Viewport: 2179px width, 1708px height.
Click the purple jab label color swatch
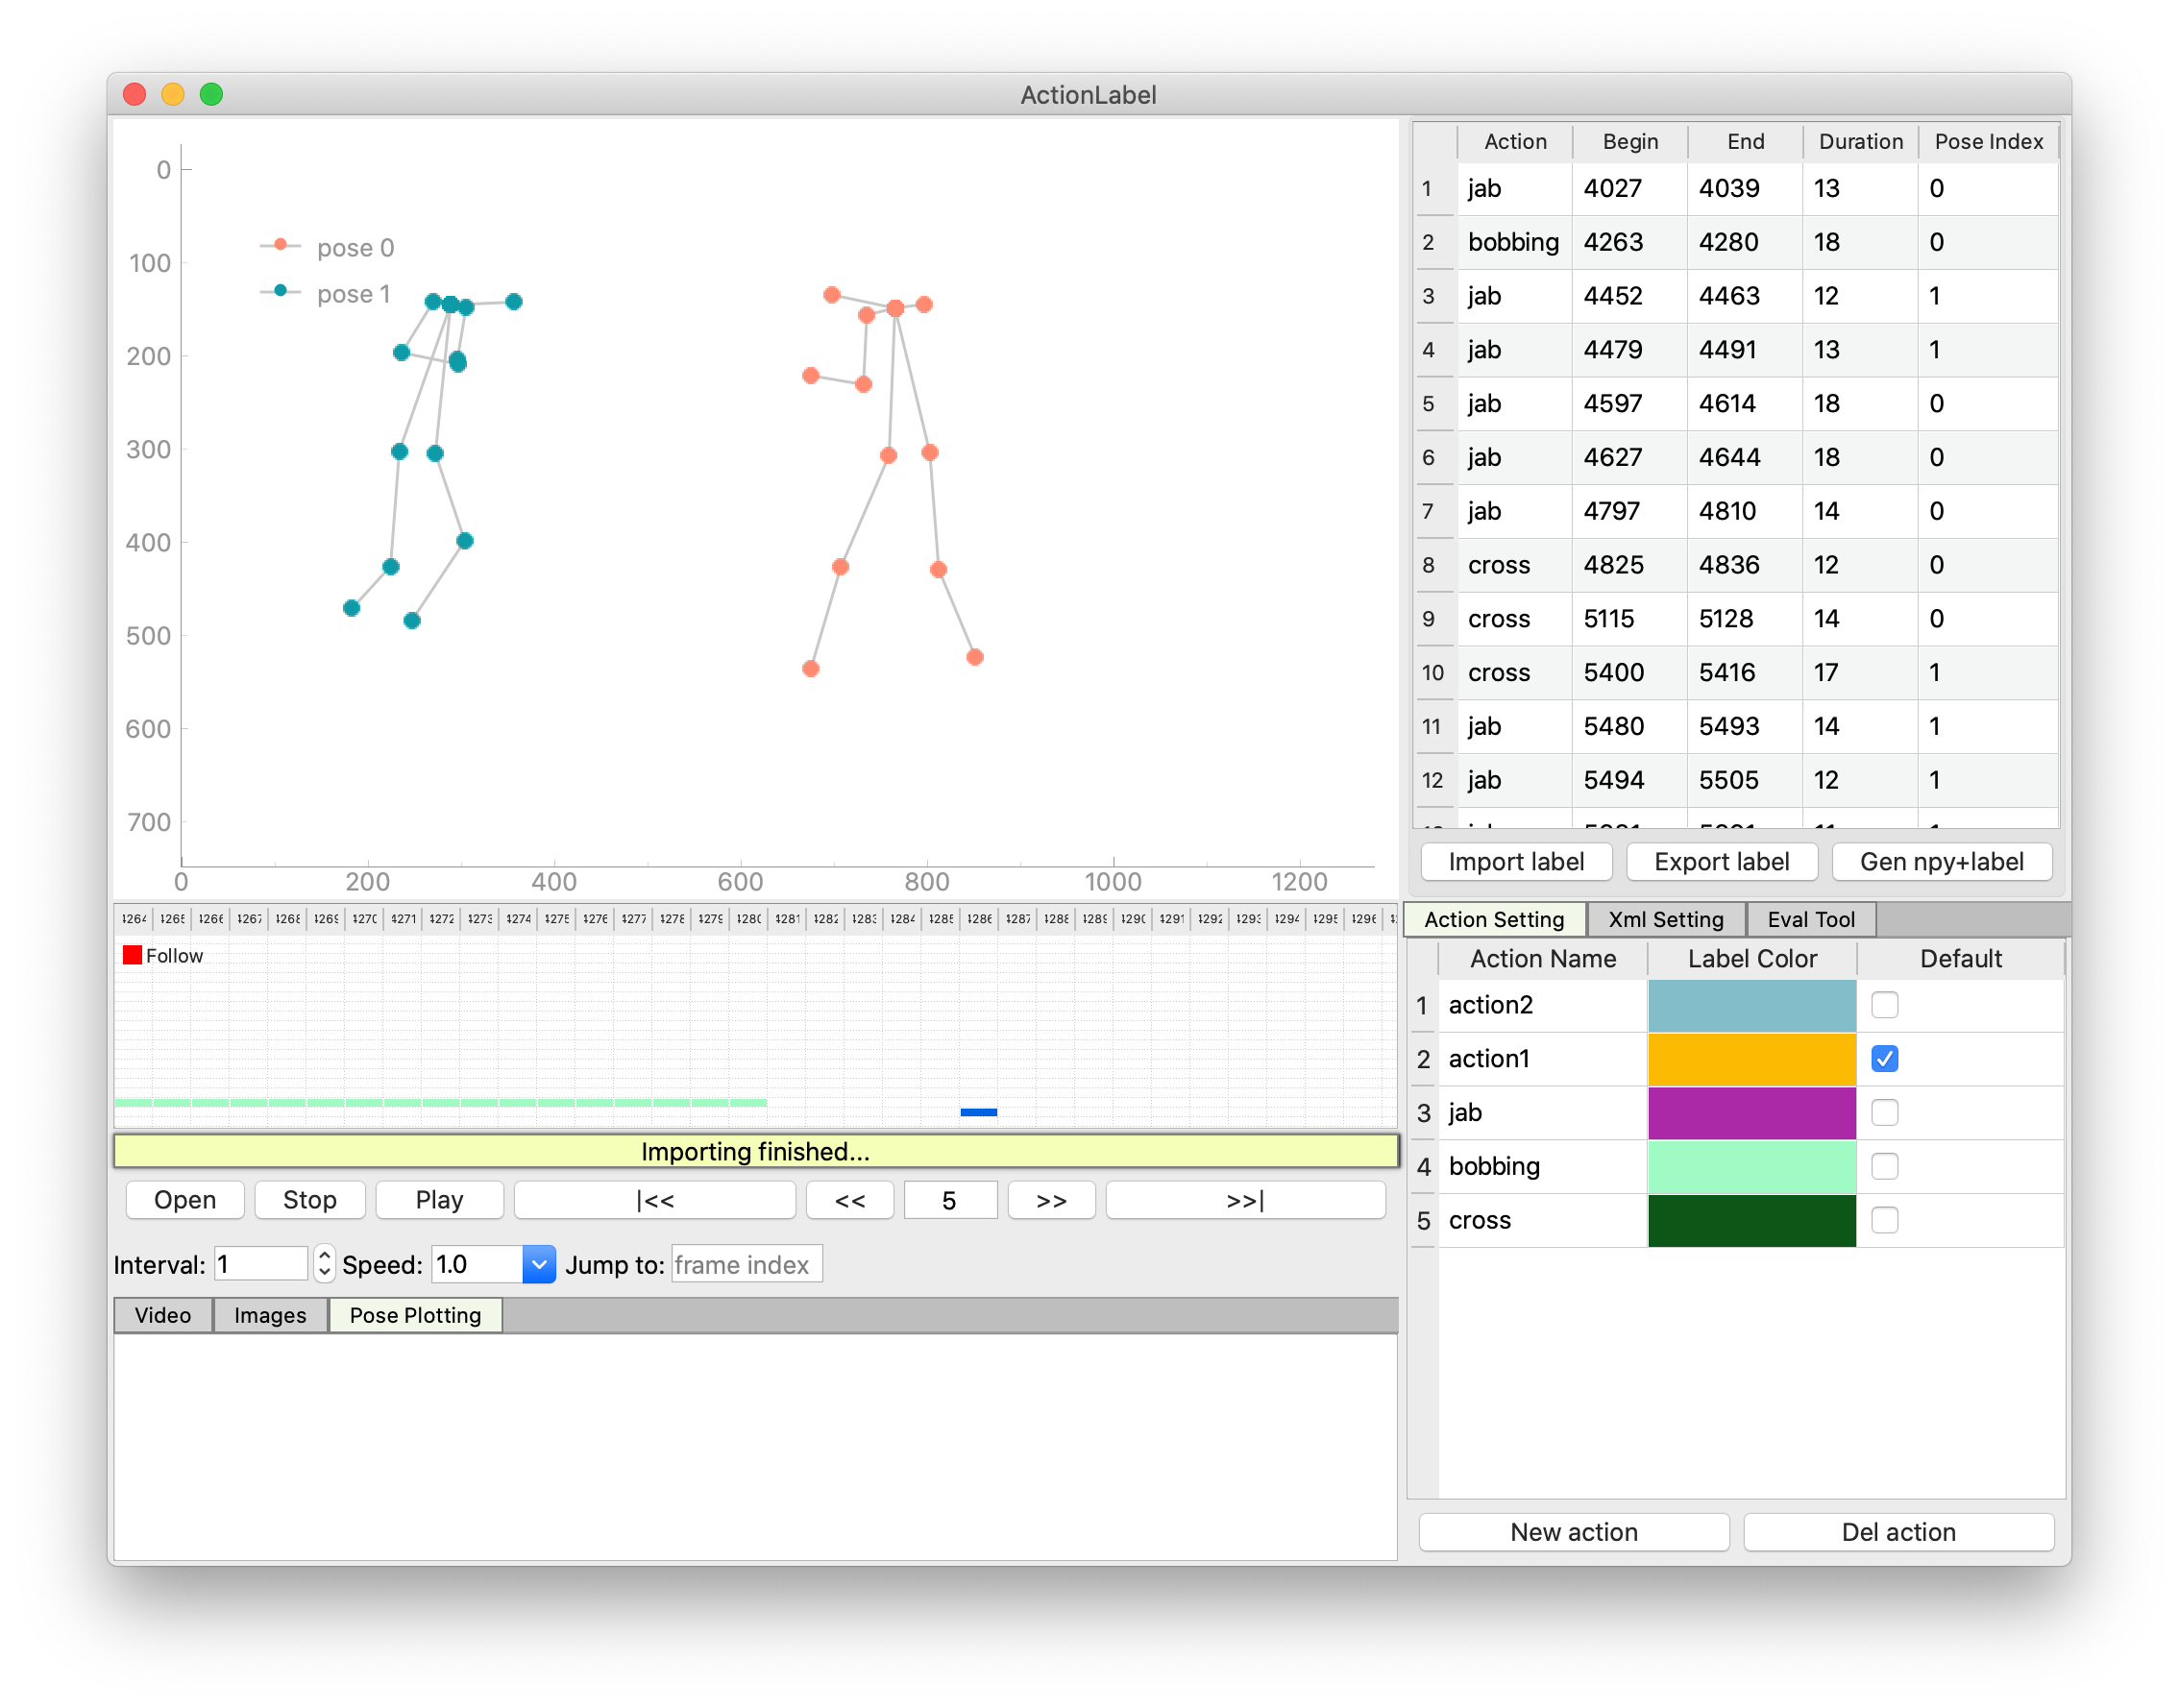click(1751, 1113)
